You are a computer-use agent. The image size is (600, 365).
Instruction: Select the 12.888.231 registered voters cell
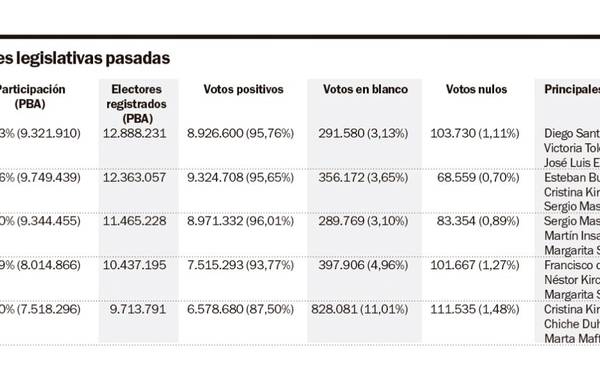point(135,133)
